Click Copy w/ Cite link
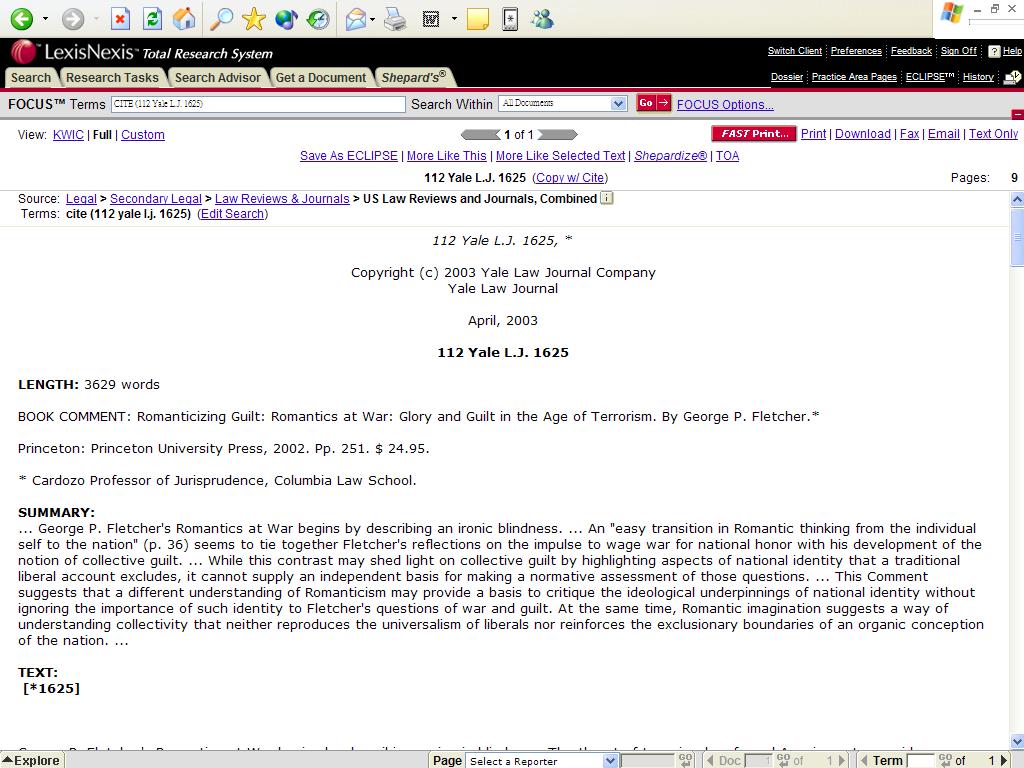The width and height of the screenshot is (1024, 768). coord(570,178)
